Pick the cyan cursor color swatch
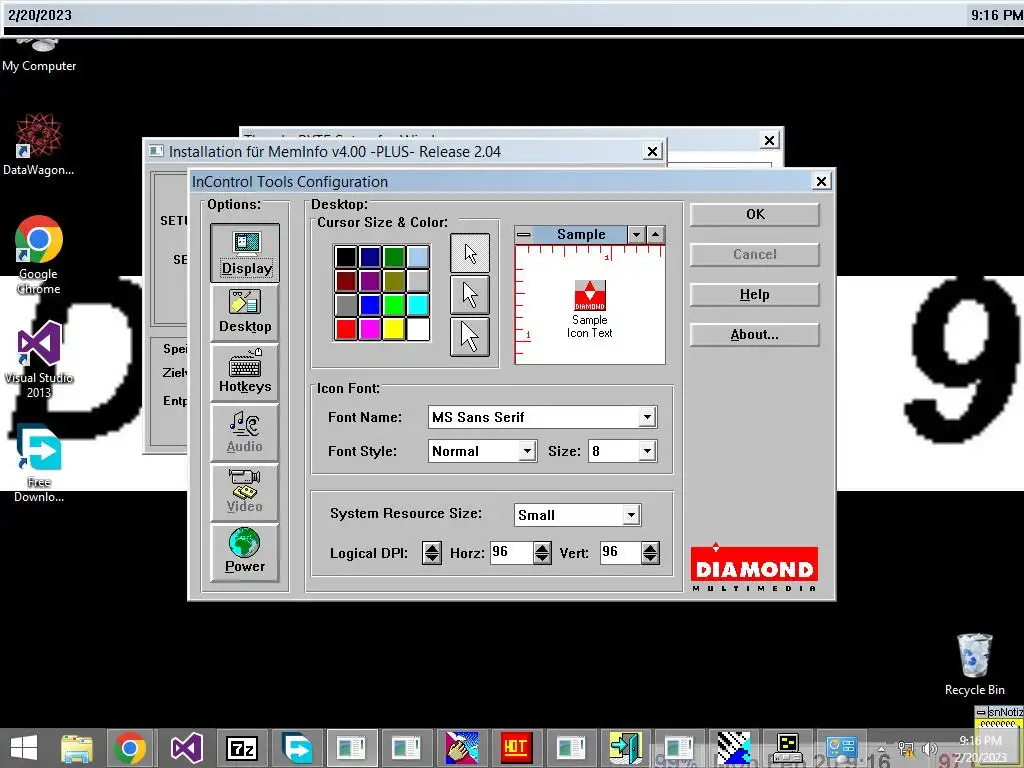1024x768 pixels. [418, 304]
